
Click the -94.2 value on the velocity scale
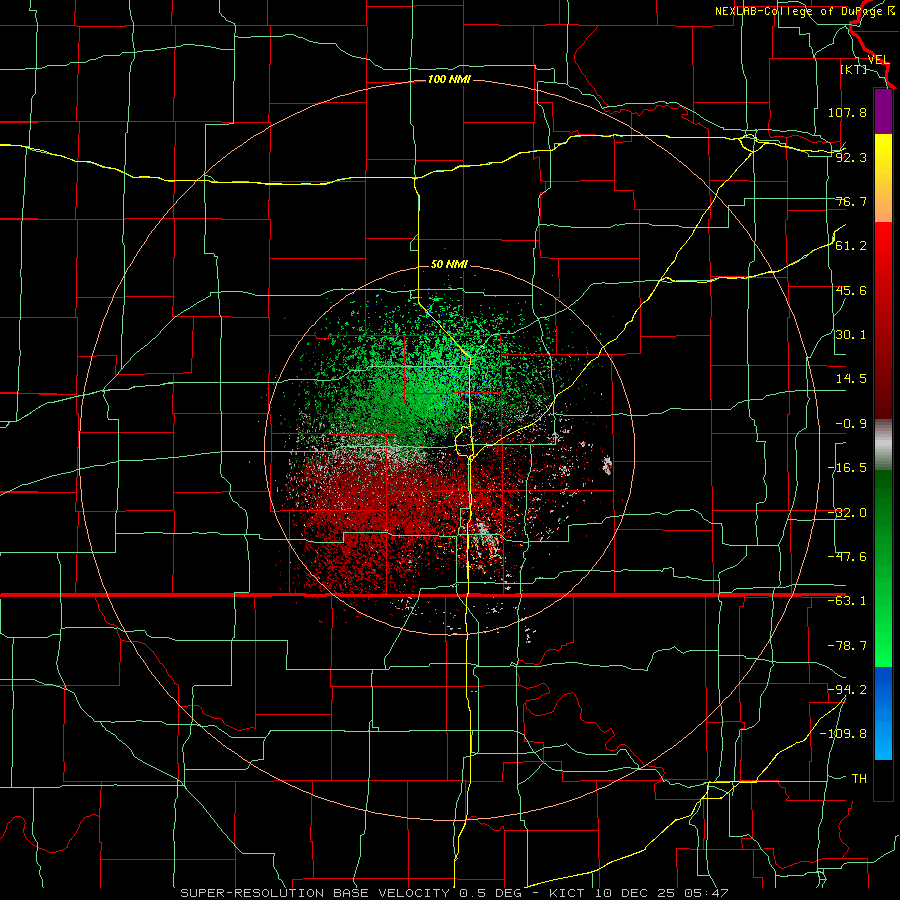[847, 689]
